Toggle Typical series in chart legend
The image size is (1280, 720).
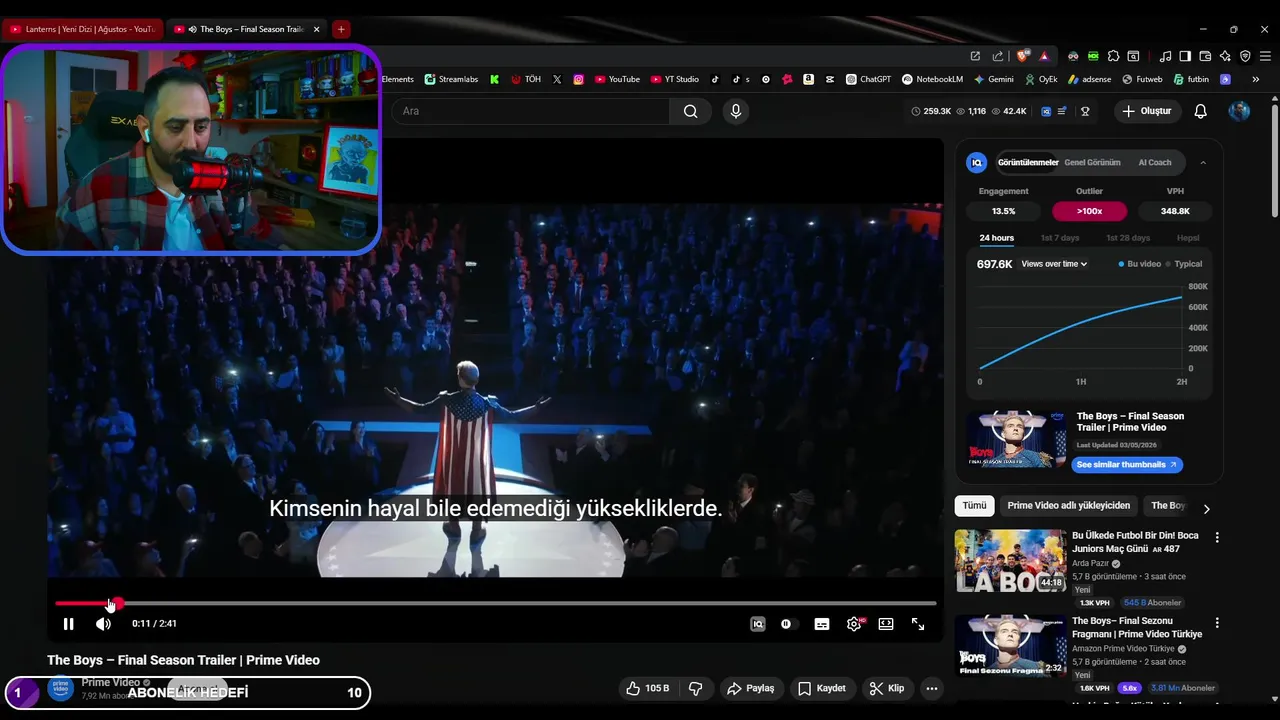click(x=1184, y=264)
